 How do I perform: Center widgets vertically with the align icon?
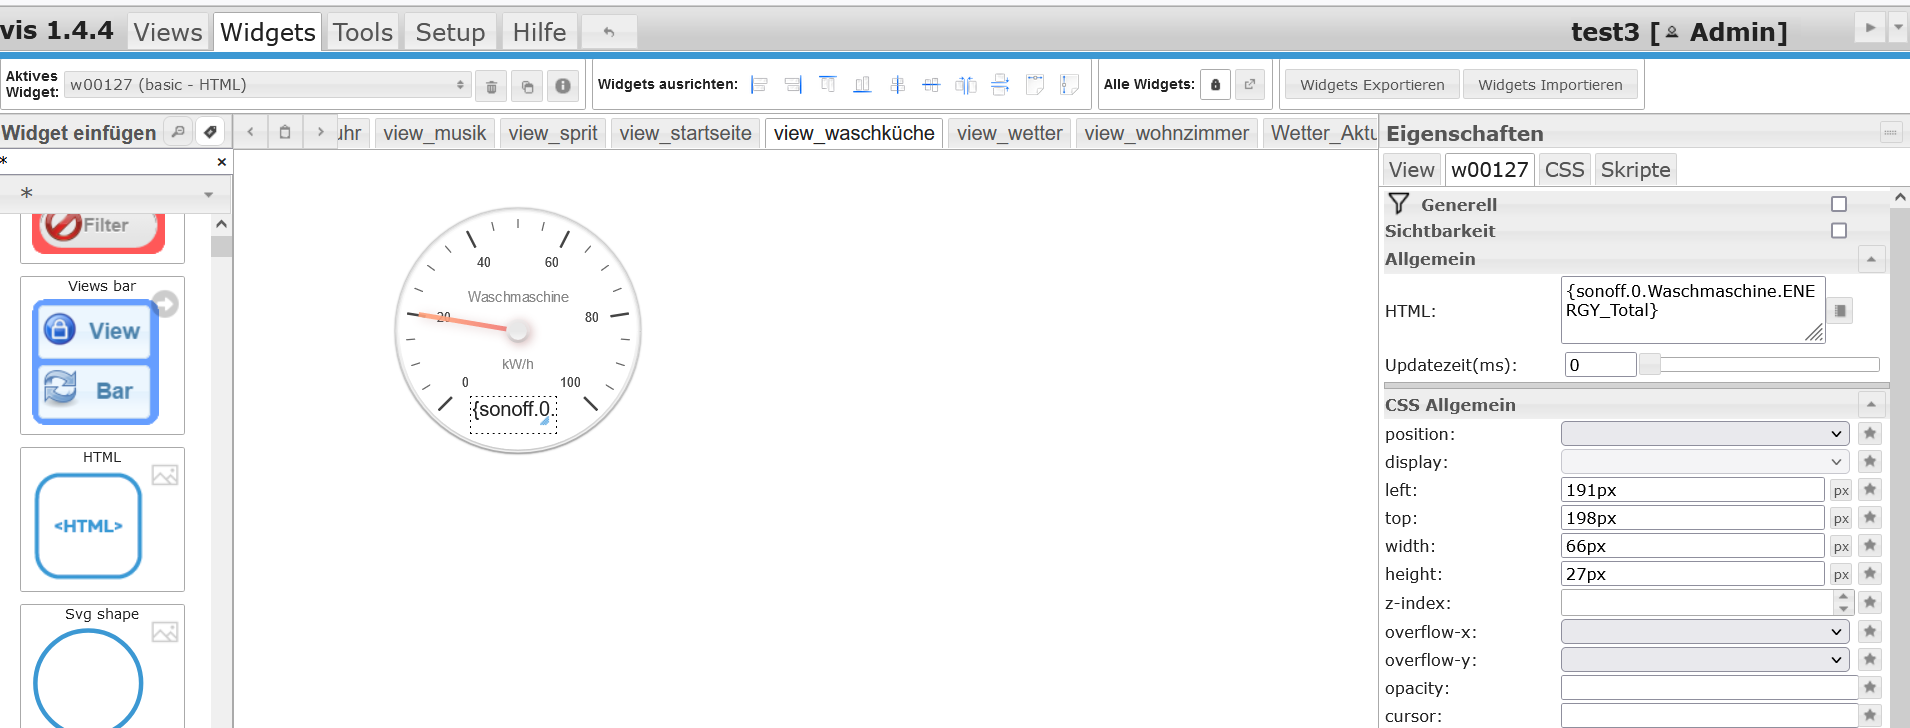(931, 85)
